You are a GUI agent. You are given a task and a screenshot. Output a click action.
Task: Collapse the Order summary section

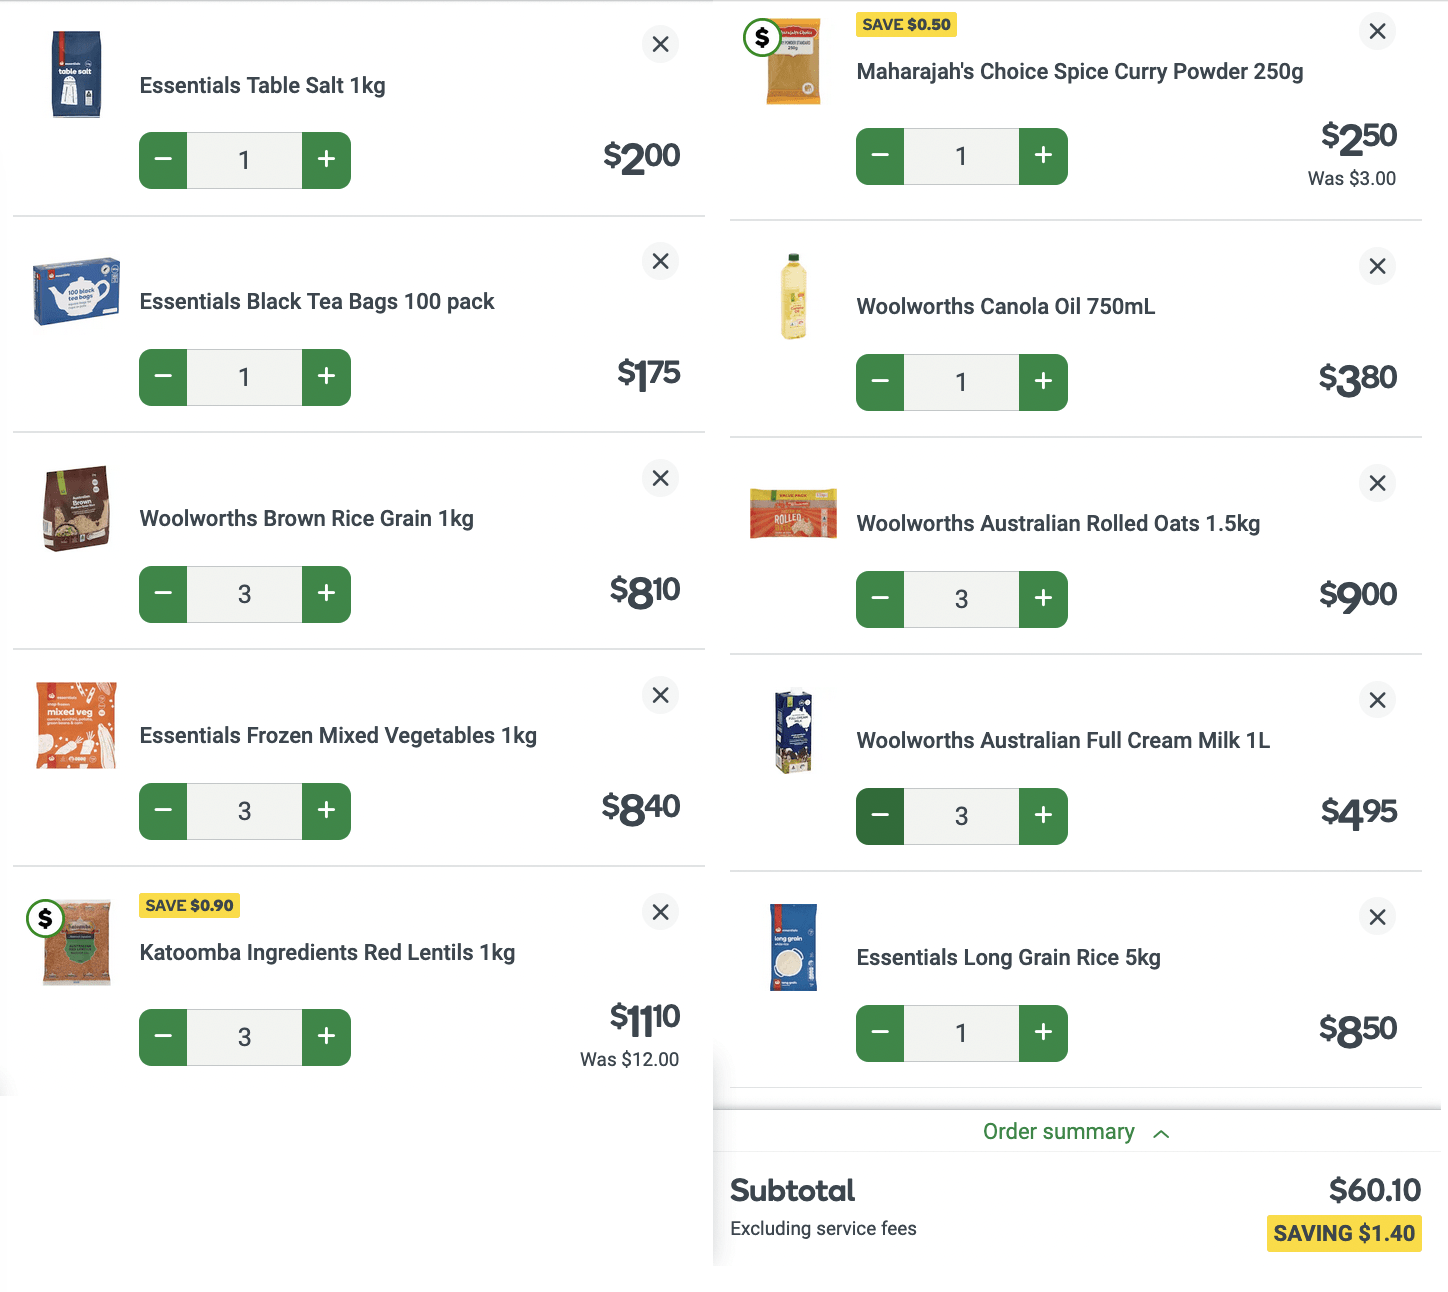(1059, 1132)
